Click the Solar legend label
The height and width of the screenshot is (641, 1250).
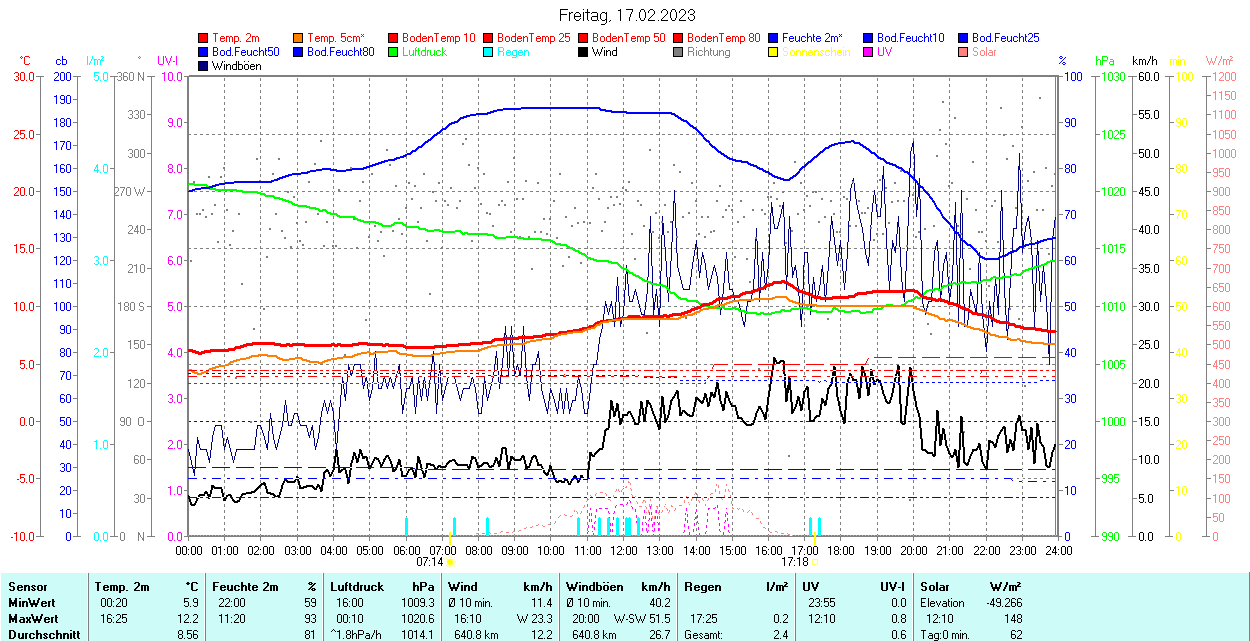[984, 51]
